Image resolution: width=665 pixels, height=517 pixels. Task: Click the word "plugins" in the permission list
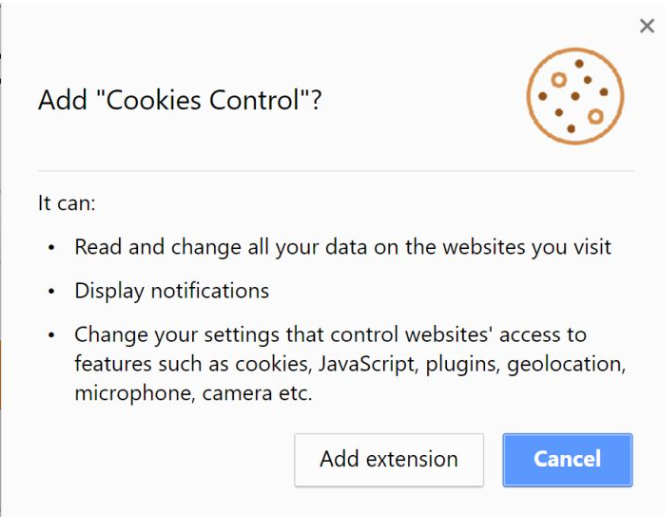[462, 364]
